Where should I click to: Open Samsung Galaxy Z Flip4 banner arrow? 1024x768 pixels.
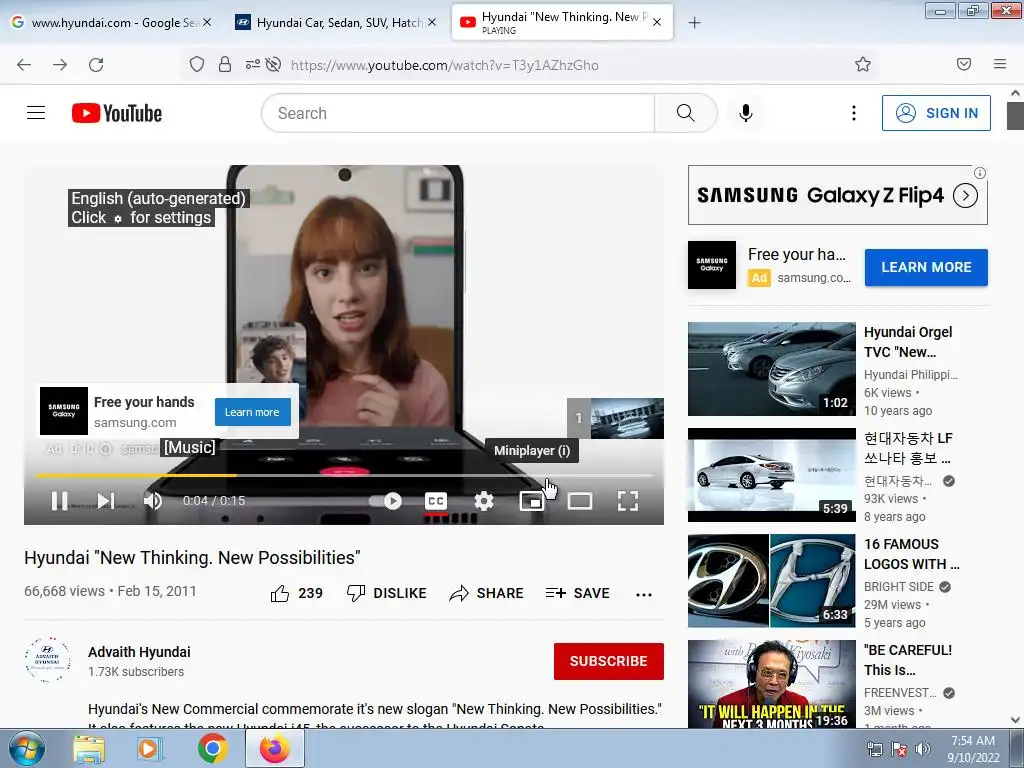click(x=965, y=195)
